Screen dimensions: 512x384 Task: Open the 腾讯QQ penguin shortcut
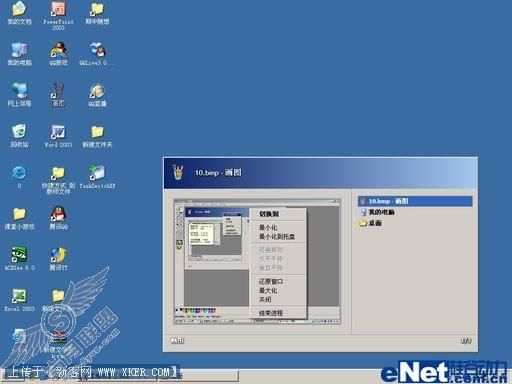pyautogui.click(x=58, y=218)
